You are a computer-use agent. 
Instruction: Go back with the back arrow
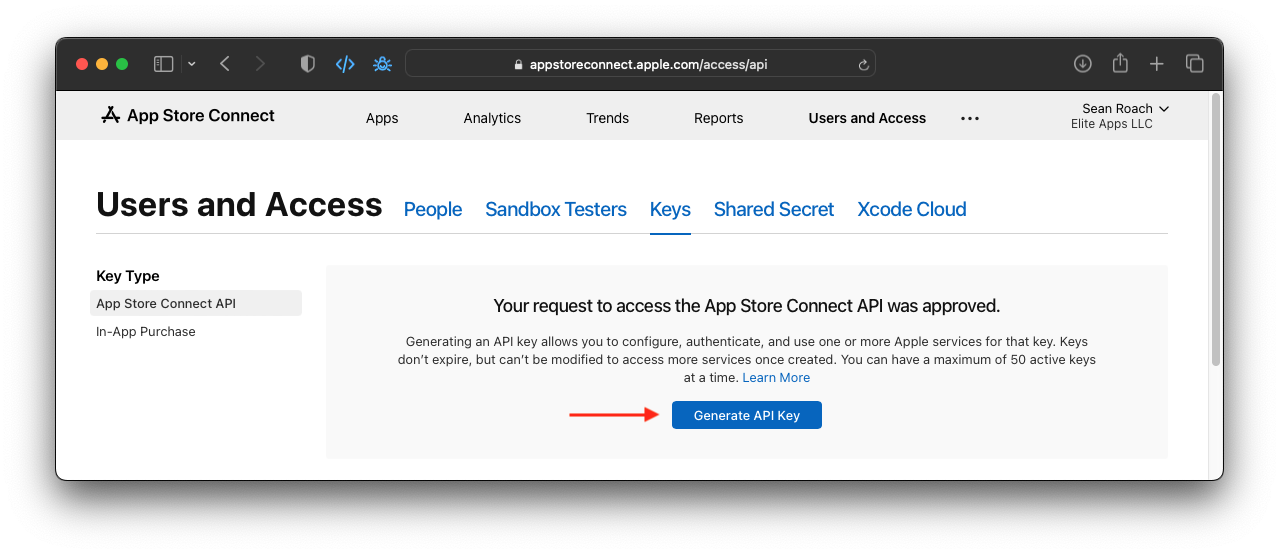click(x=225, y=64)
